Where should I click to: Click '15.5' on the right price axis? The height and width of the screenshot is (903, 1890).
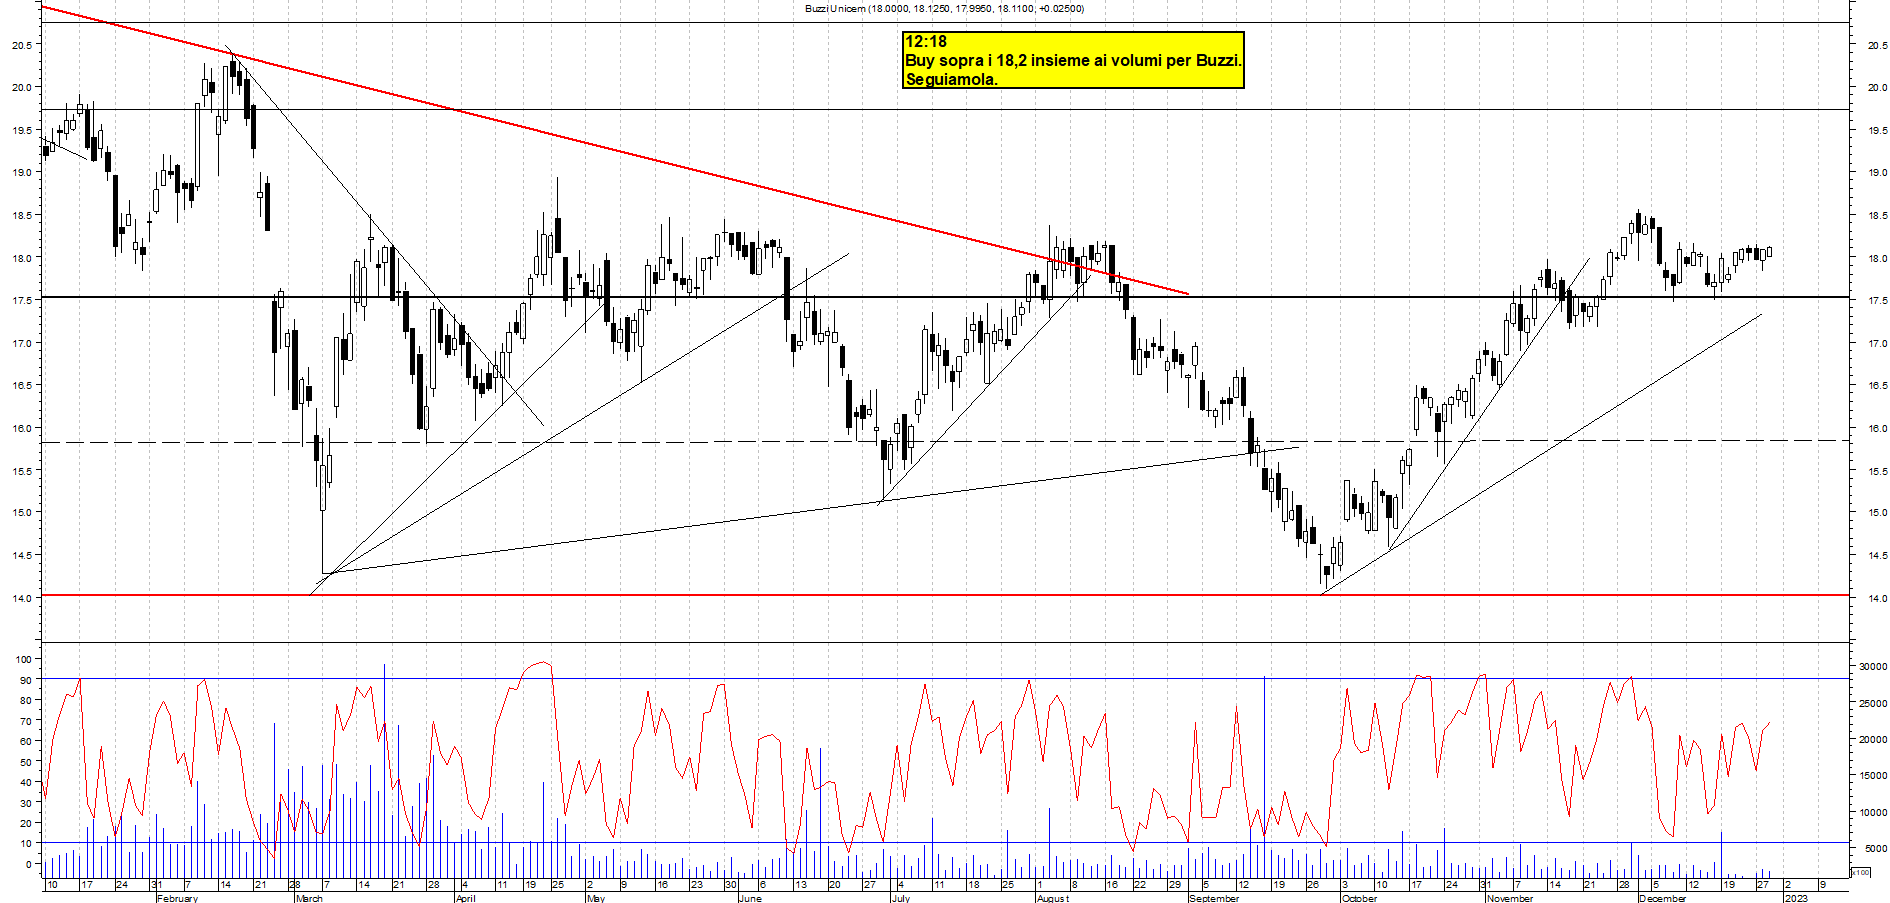point(1877,471)
